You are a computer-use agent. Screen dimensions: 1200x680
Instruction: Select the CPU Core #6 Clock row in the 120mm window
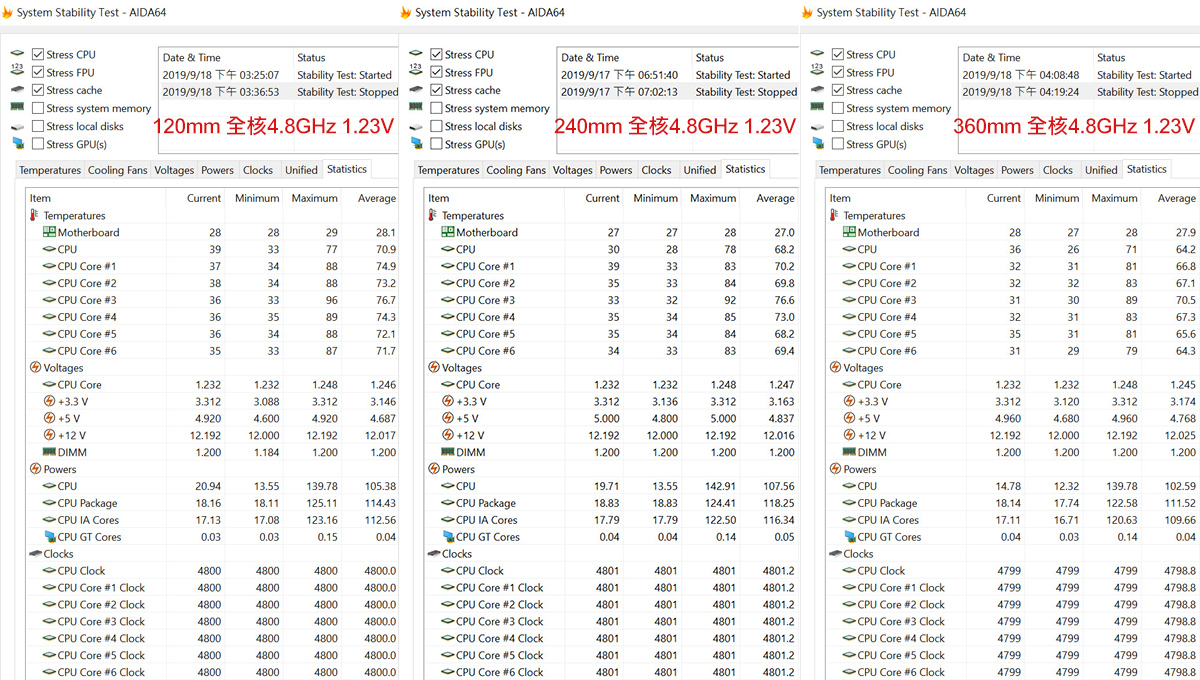coord(212,672)
